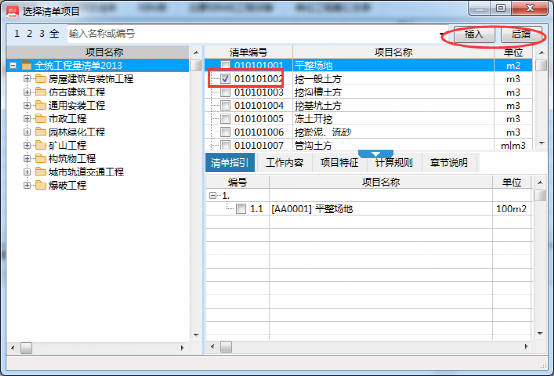Open the 计算规则 tab
The image size is (554, 376).
(394, 163)
